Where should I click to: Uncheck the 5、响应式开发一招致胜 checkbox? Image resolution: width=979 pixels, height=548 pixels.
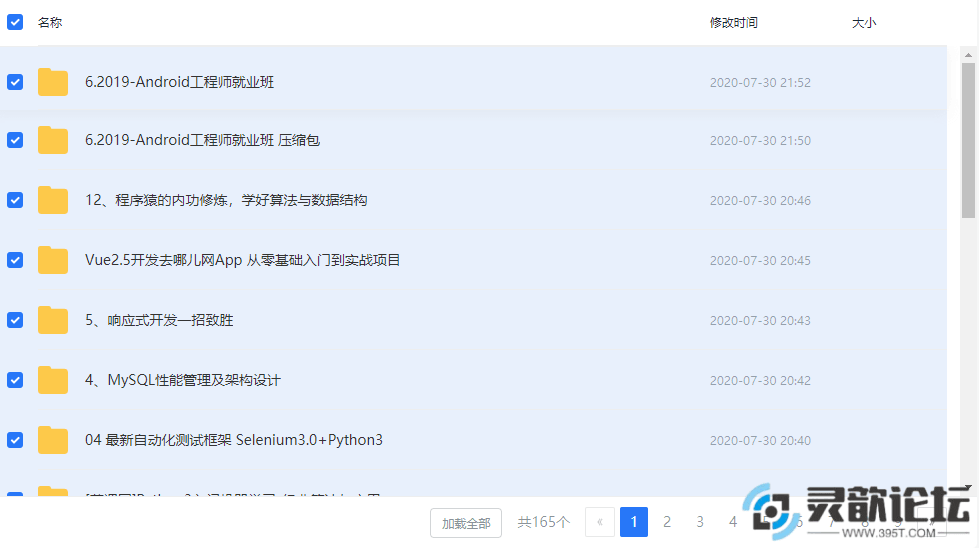click(15, 320)
